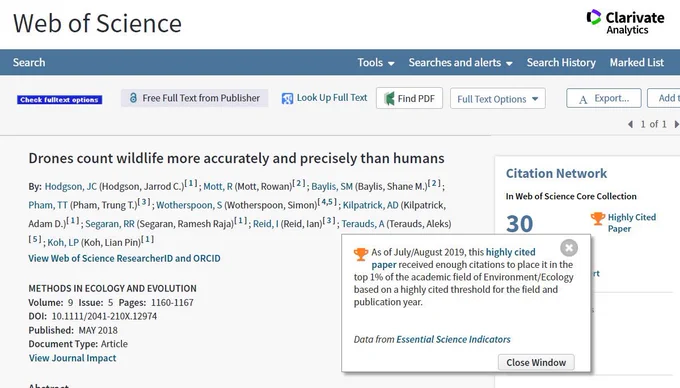Go to next record arrow

(x=676, y=124)
